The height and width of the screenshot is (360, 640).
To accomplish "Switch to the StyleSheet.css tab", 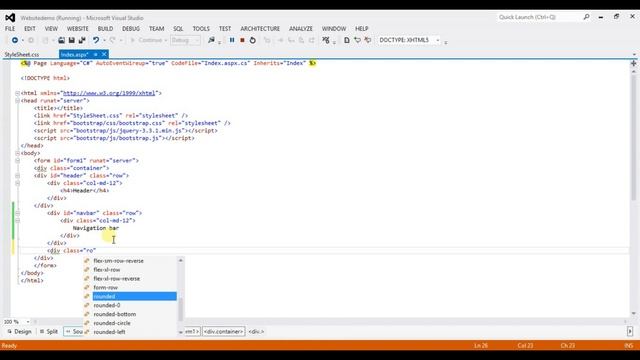I will 22,54.
